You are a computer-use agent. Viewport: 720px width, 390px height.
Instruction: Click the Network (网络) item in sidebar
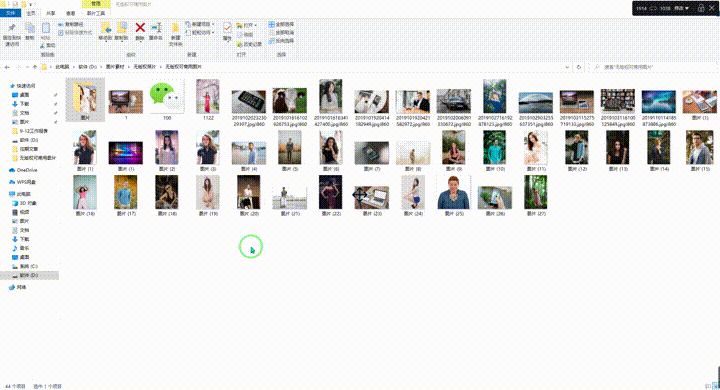pos(18,287)
